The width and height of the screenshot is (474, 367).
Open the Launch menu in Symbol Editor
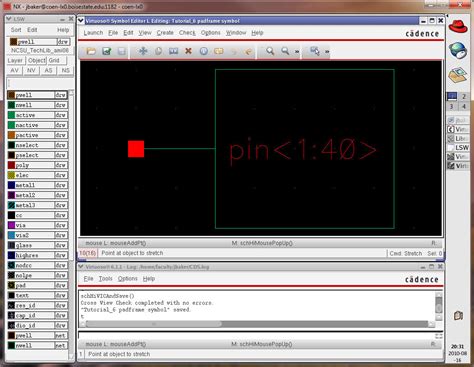93,33
